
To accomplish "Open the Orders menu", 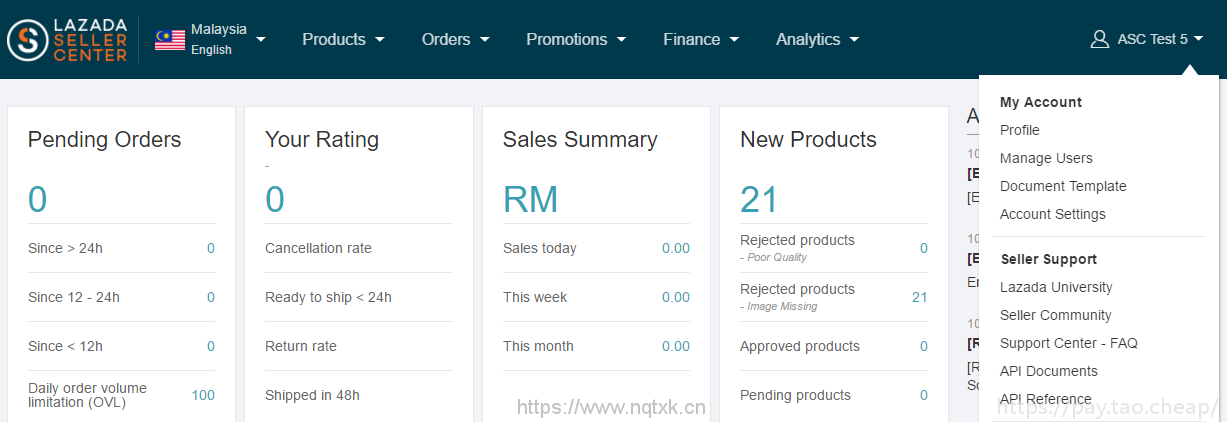I will pos(455,39).
